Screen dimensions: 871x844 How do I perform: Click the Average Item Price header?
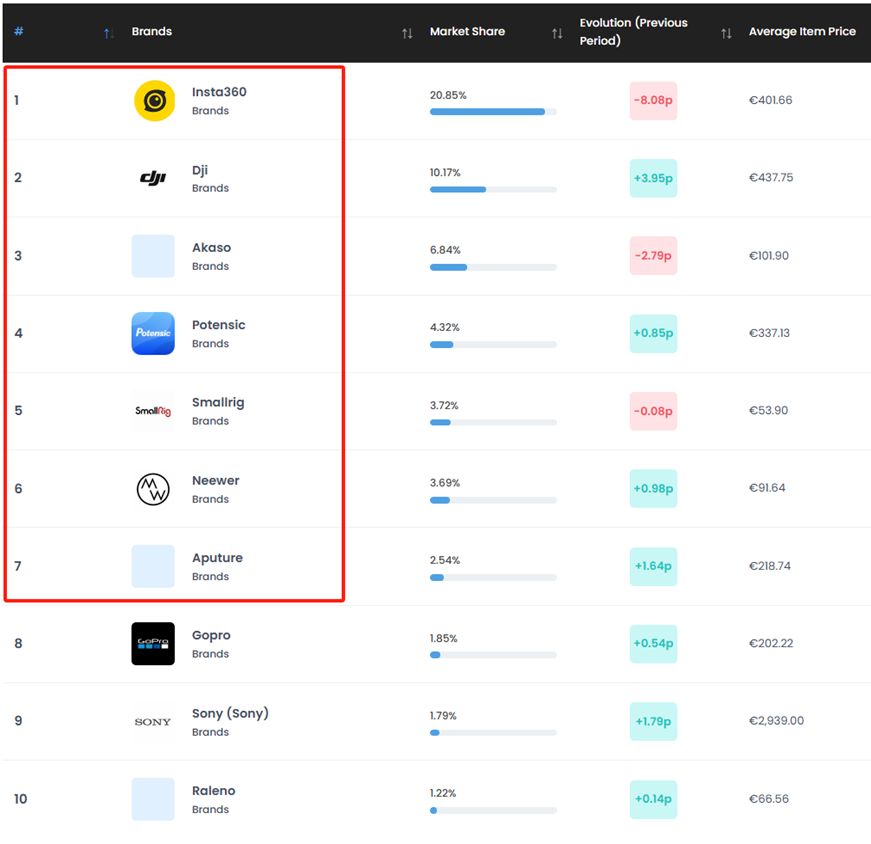pos(802,32)
